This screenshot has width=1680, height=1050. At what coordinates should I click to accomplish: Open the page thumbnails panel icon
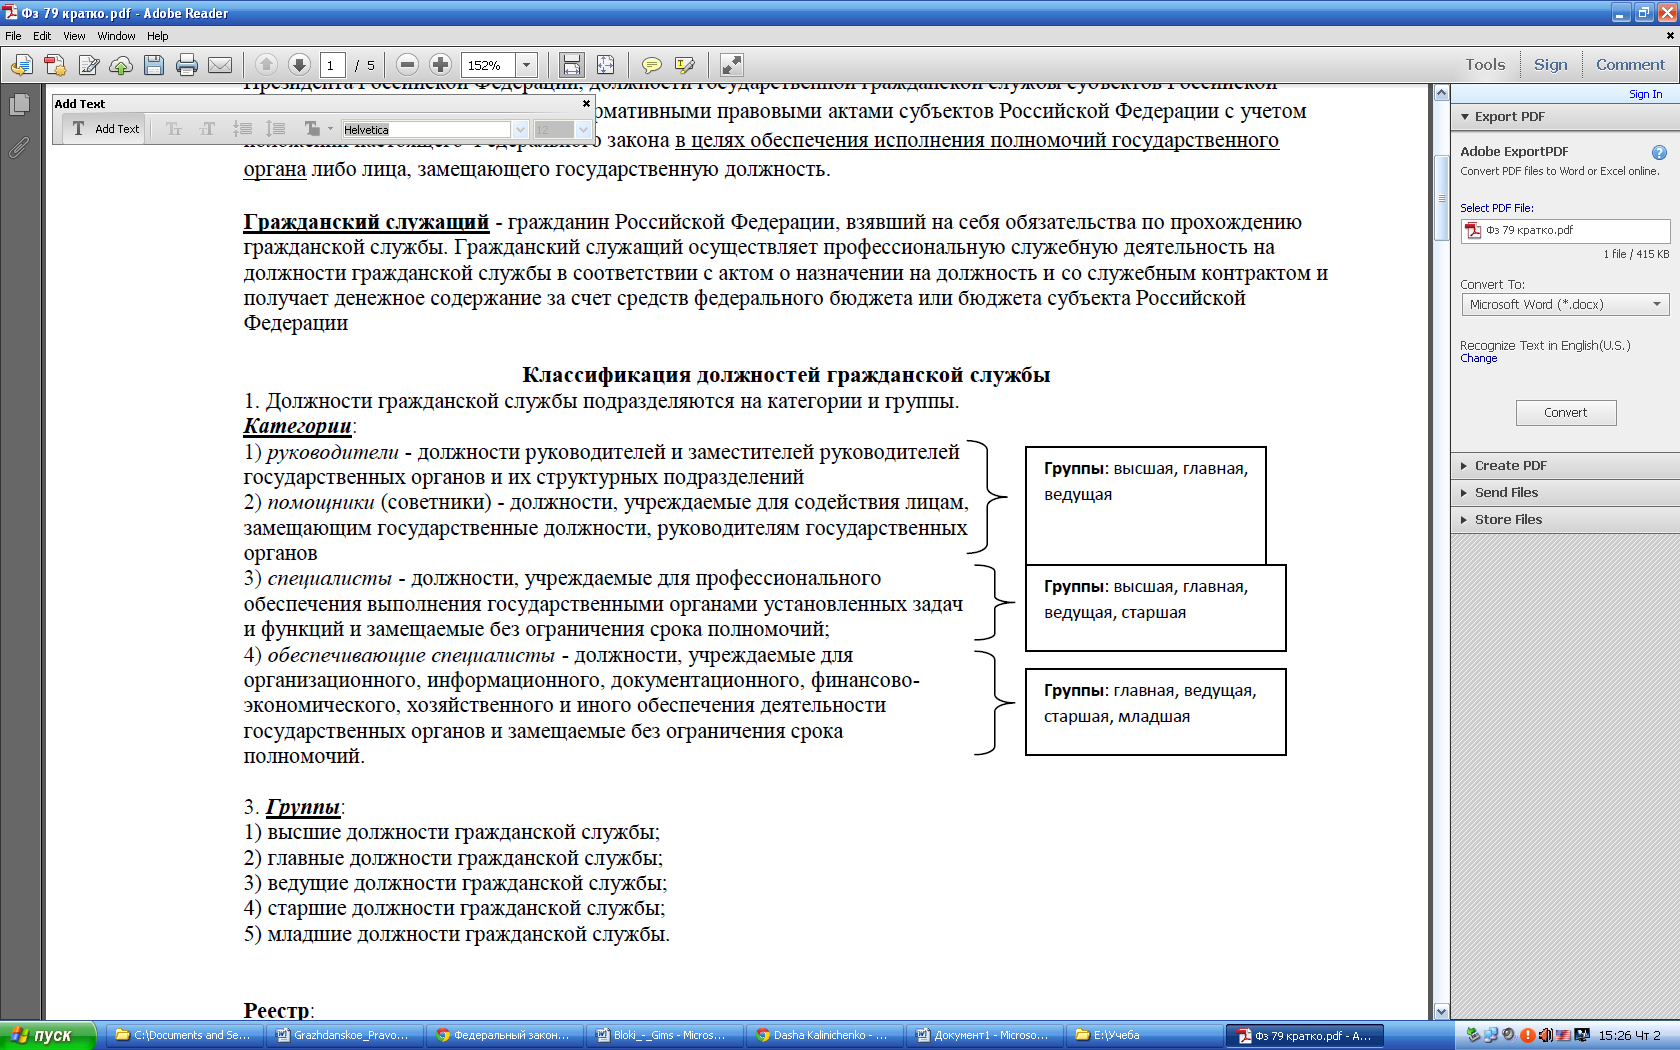[19, 104]
